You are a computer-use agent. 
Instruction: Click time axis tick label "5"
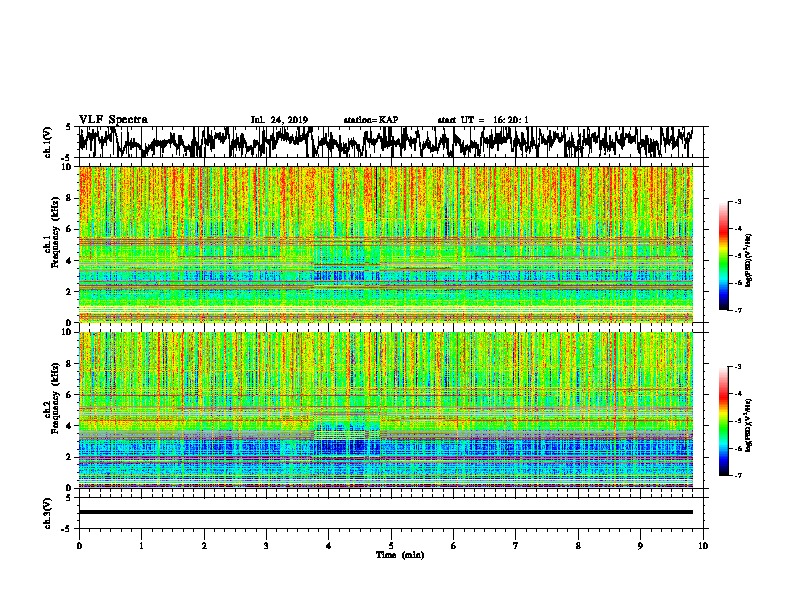(391, 546)
